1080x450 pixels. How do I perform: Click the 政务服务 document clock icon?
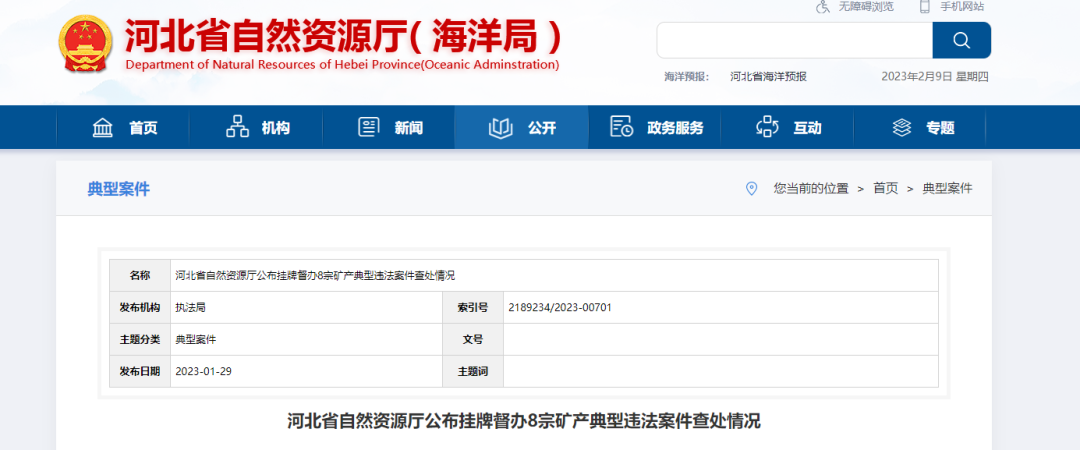(621, 127)
